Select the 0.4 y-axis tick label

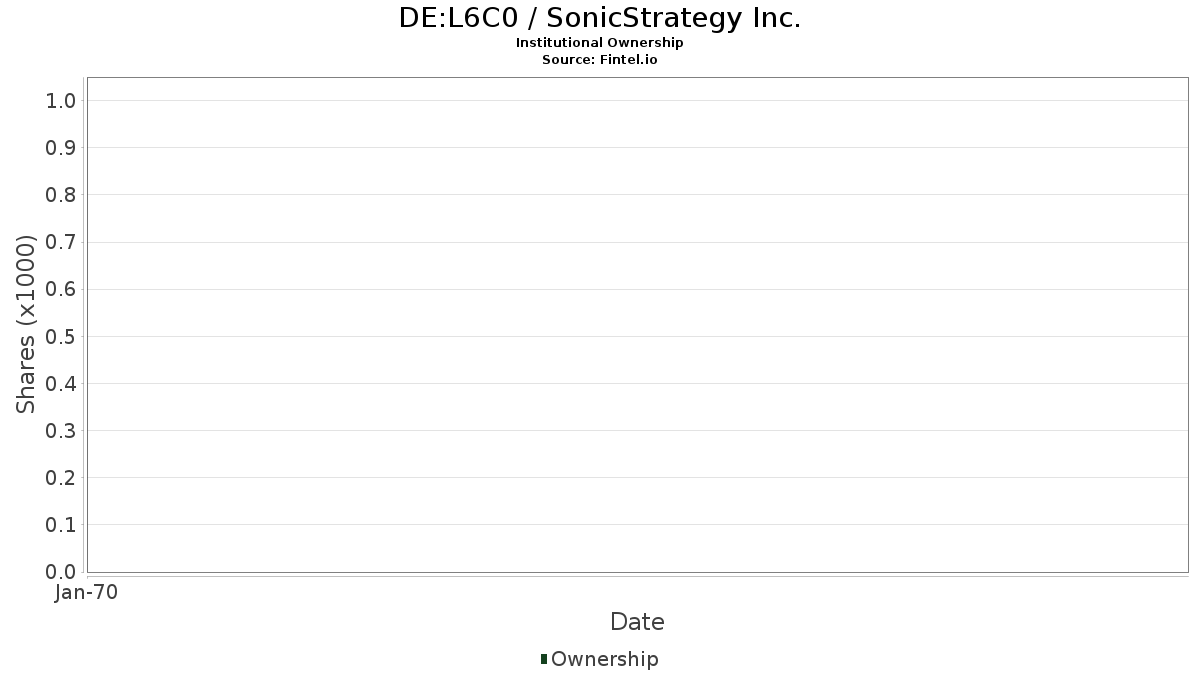click(61, 384)
